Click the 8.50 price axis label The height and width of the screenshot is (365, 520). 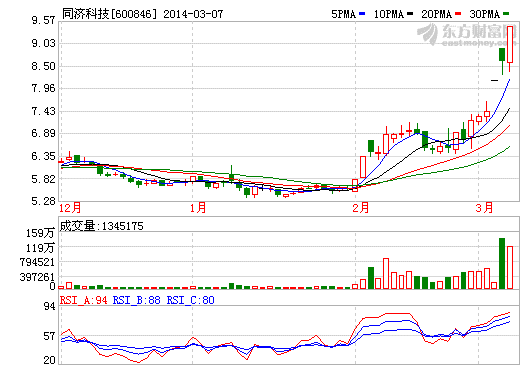[43, 66]
